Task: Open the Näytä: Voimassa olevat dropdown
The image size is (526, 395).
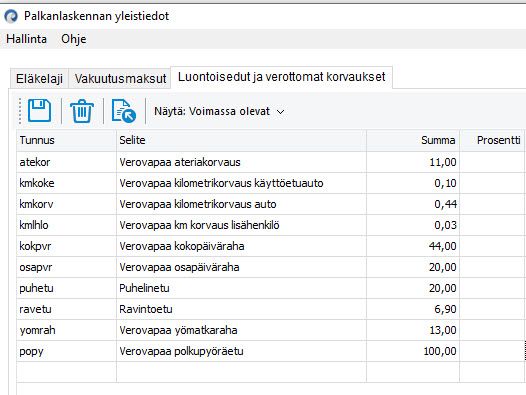Action: pyautogui.click(x=219, y=111)
